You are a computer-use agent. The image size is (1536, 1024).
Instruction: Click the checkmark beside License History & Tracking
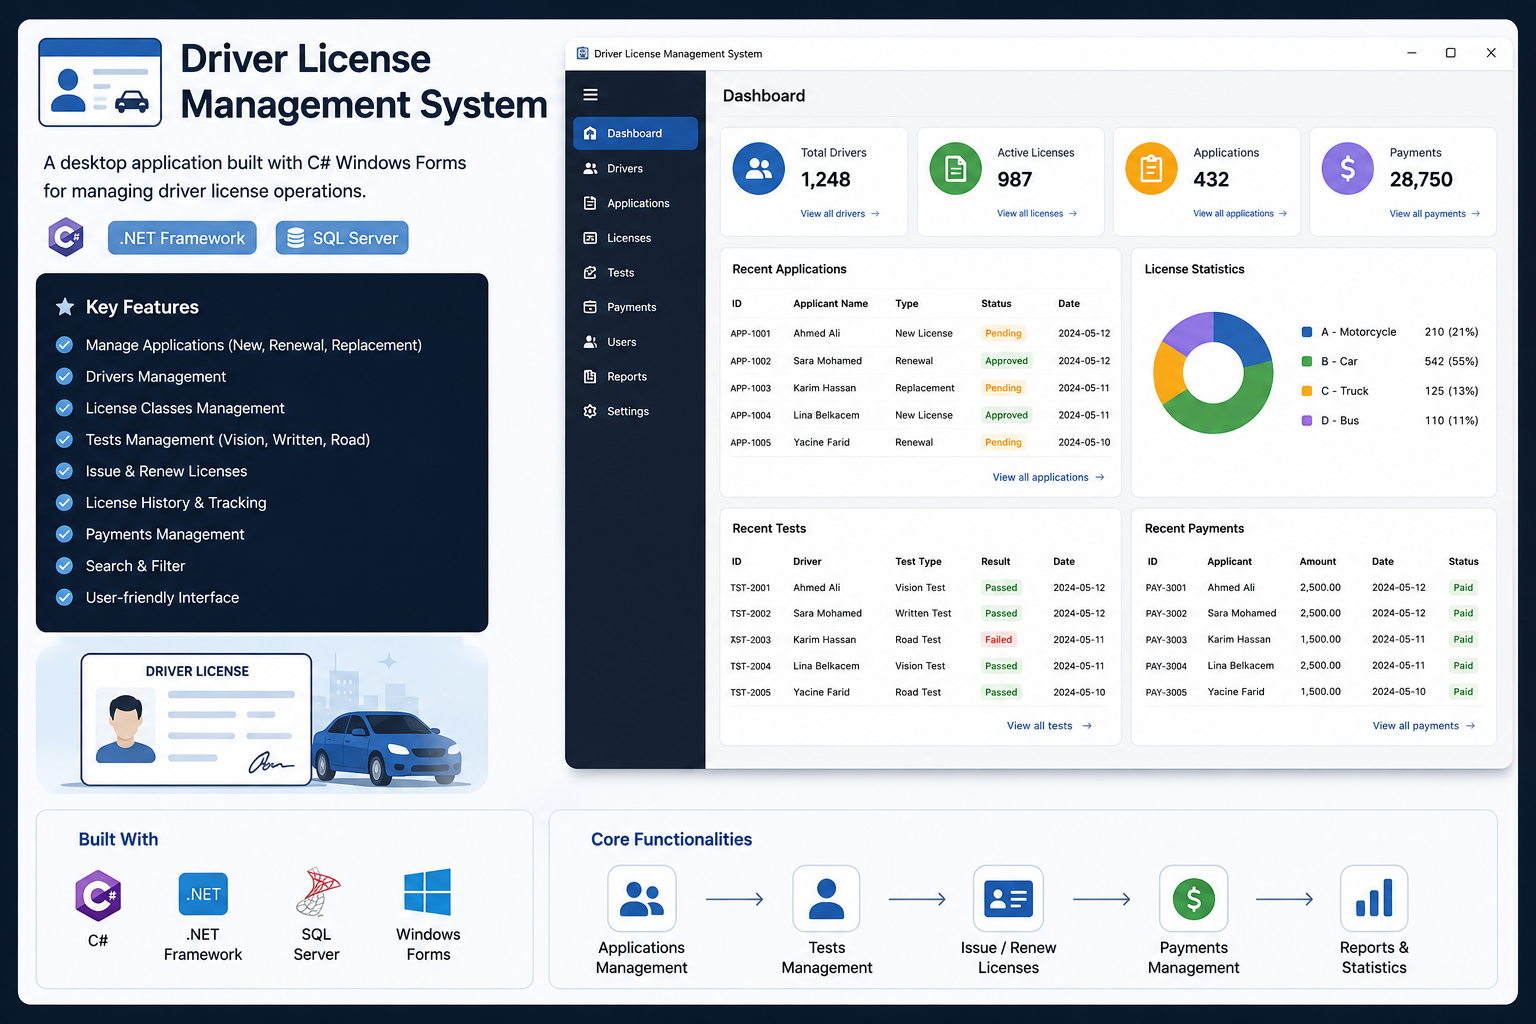64,502
